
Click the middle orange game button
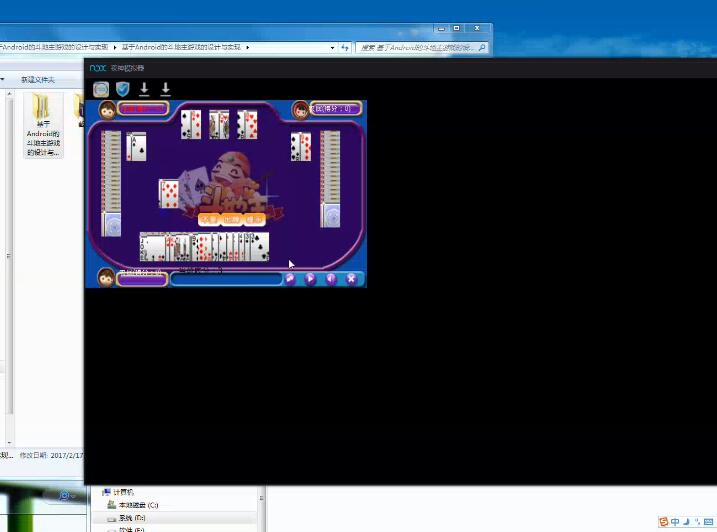point(232,220)
